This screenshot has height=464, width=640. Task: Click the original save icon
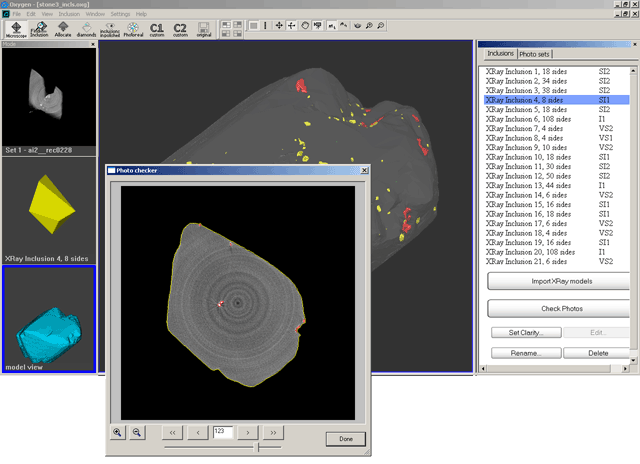(x=204, y=28)
